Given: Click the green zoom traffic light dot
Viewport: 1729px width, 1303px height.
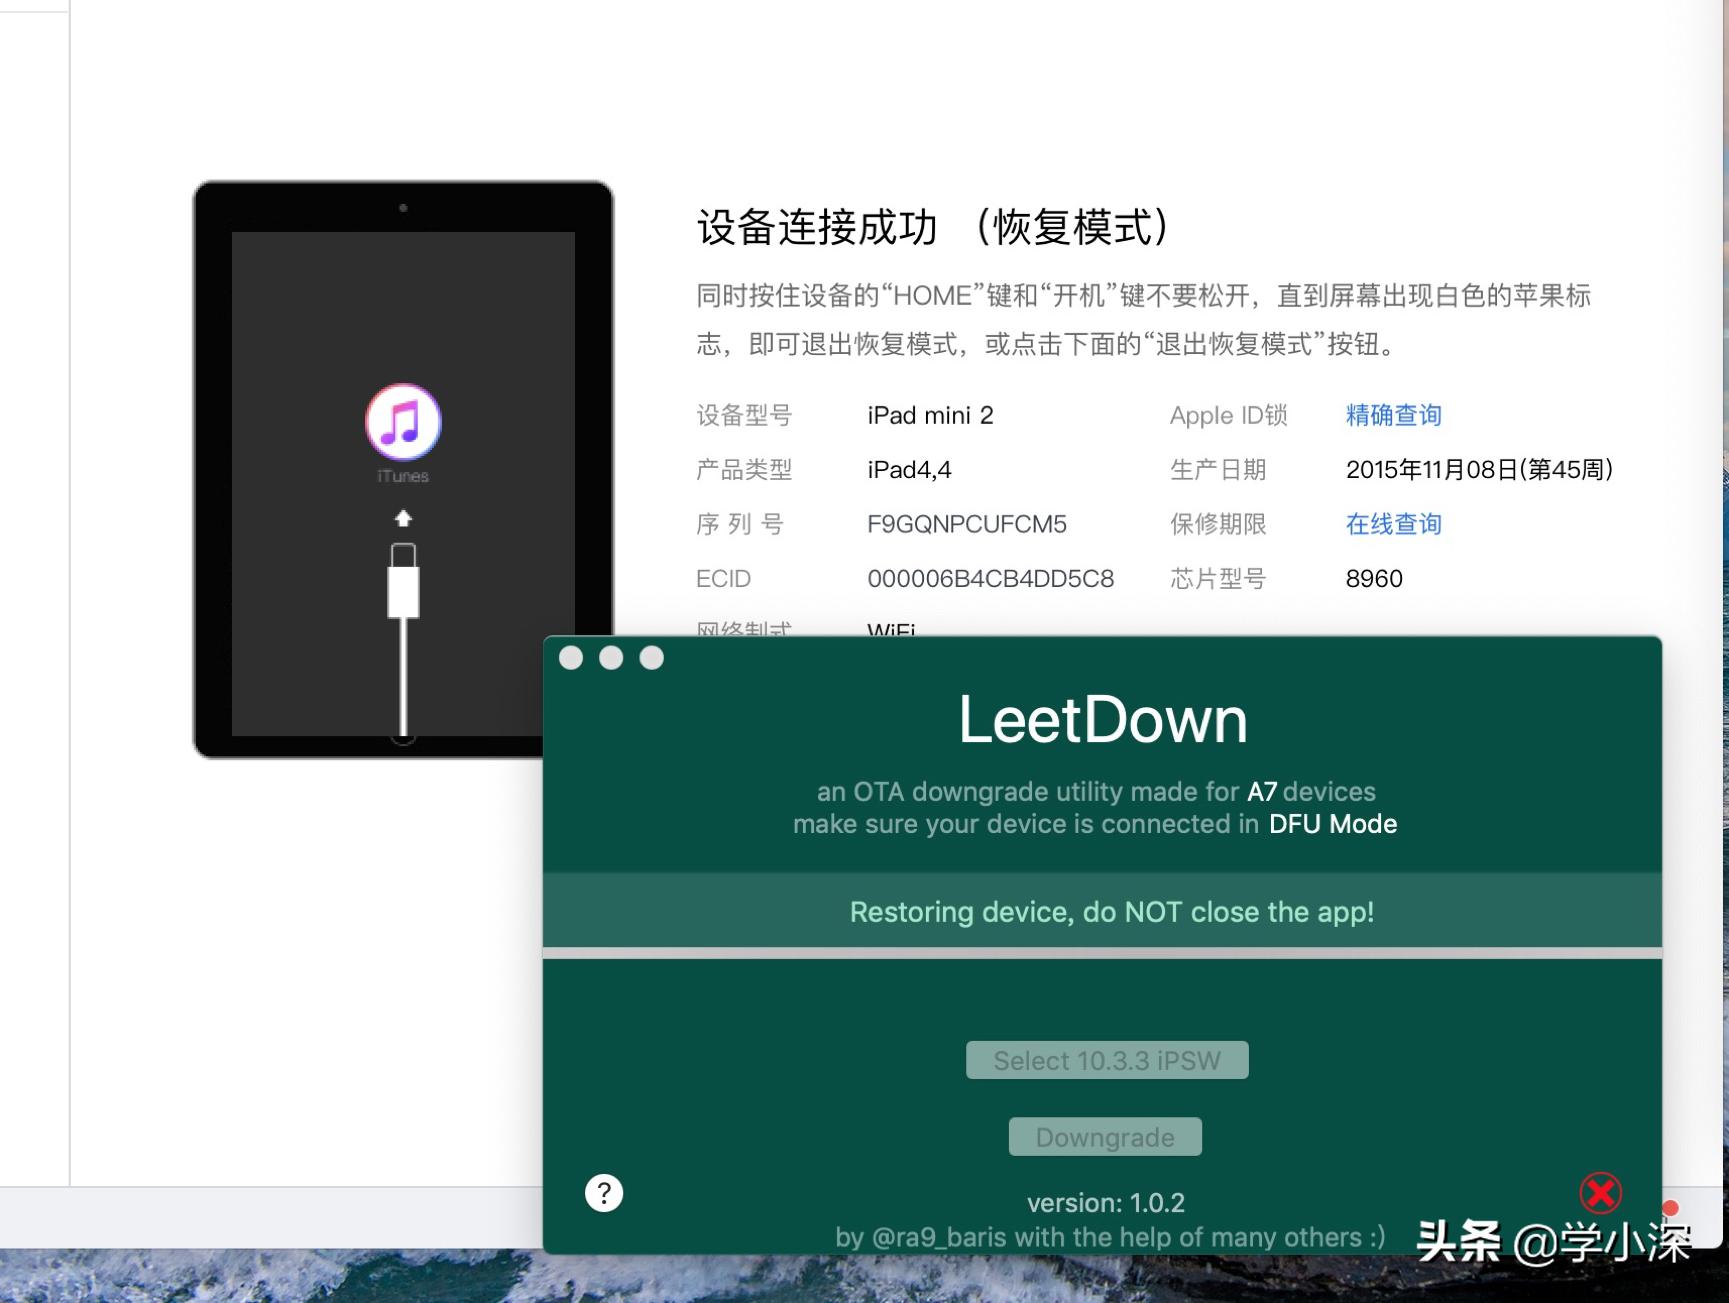Looking at the screenshot, I should point(650,657).
